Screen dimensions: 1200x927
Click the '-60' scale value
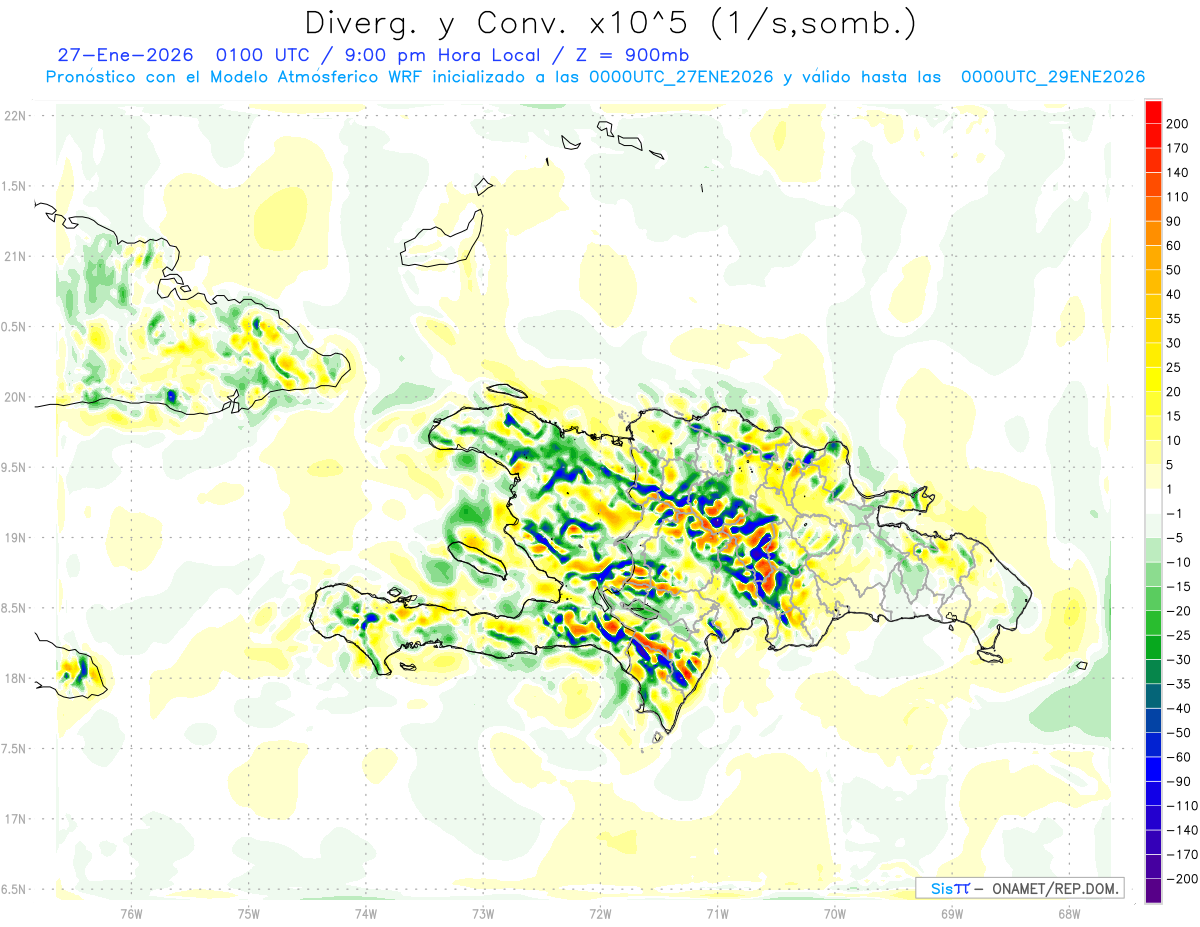pos(1179,757)
